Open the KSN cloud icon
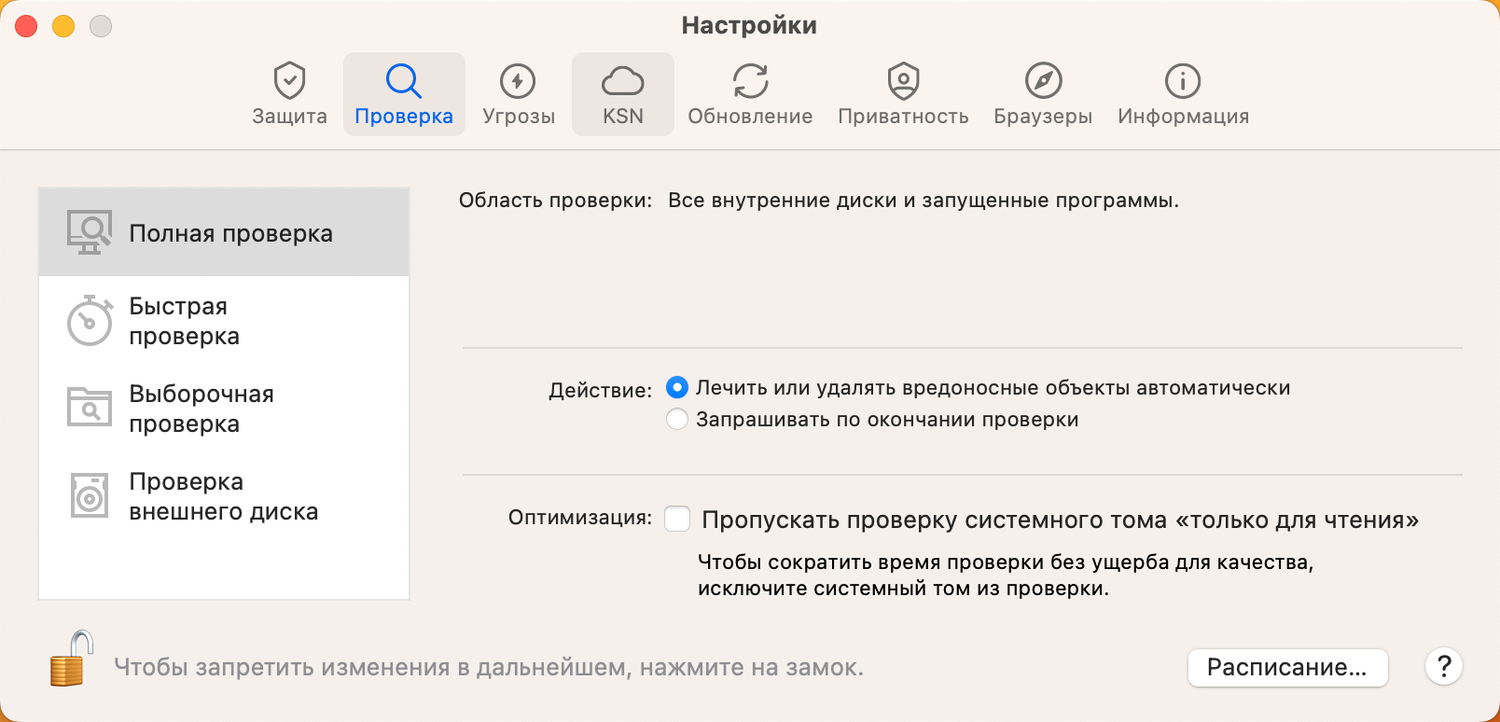The width and height of the screenshot is (1500, 722). (622, 80)
